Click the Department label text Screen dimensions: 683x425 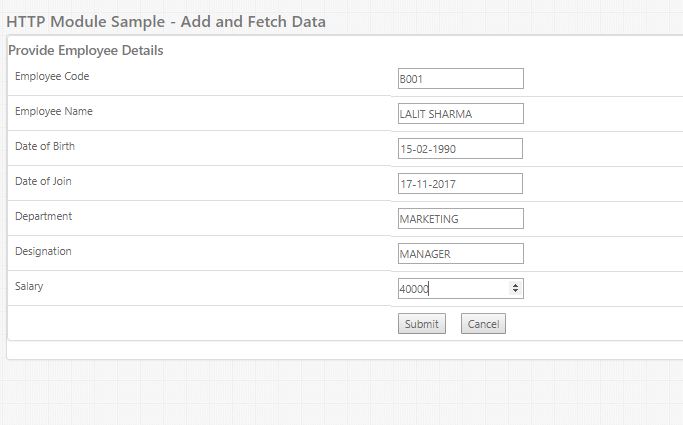click(x=43, y=216)
